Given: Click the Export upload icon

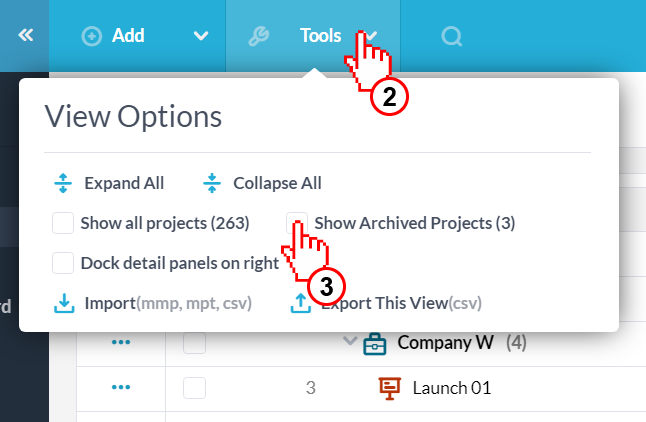Looking at the screenshot, I should 301,303.
